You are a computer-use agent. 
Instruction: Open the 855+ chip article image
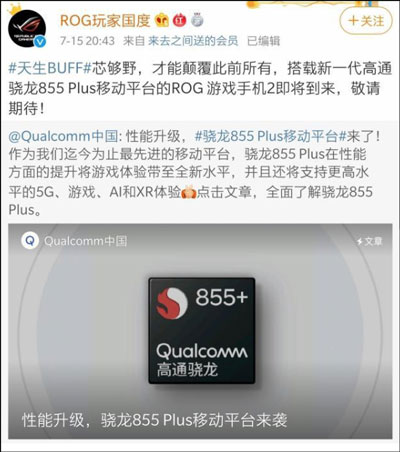(x=200, y=331)
